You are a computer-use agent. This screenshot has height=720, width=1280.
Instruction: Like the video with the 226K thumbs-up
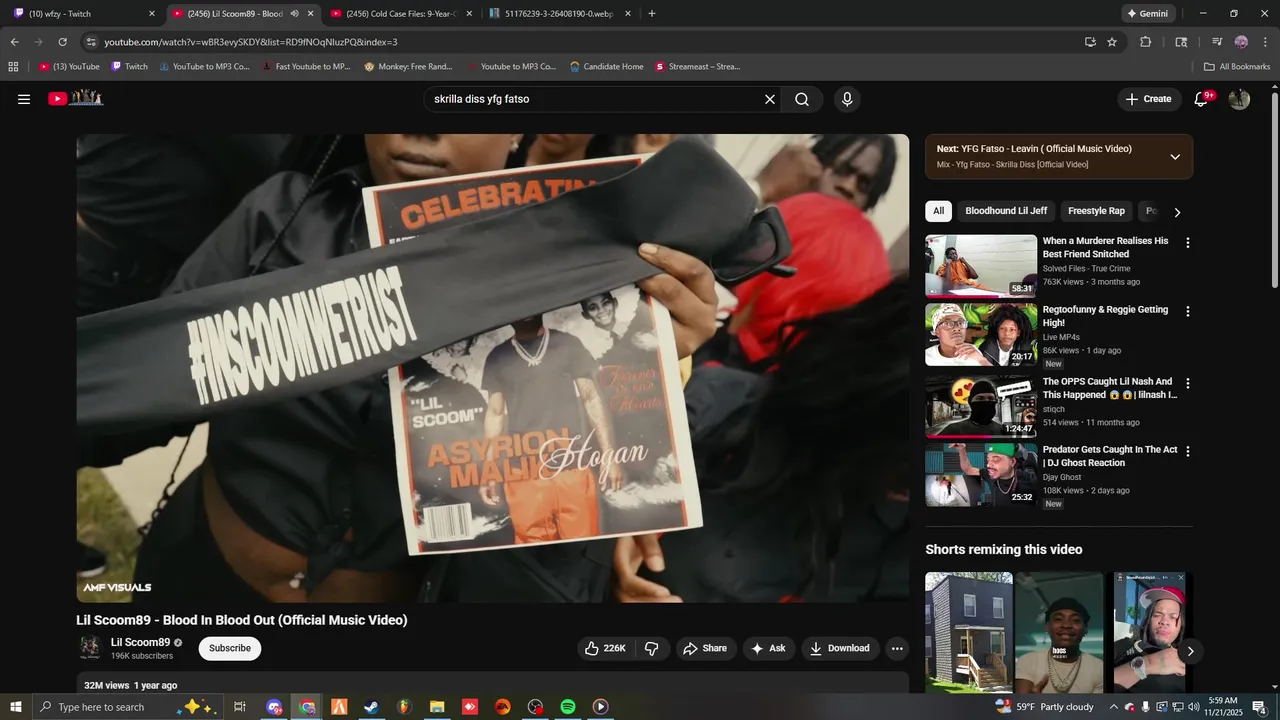coord(606,648)
